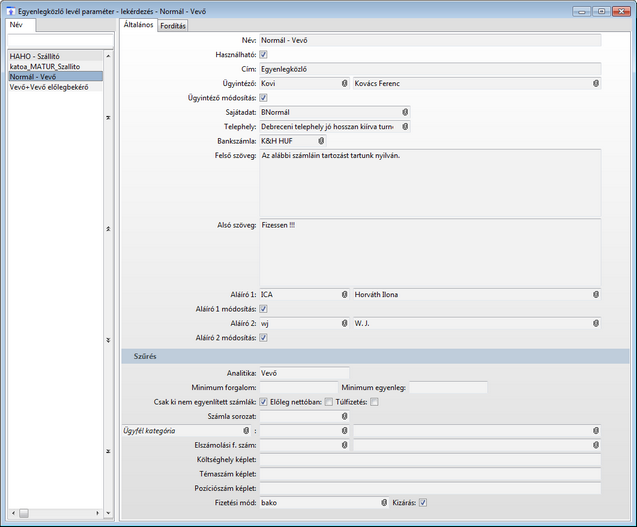Enable the Túlfizetés checkbox
Screen dimensions: 637x527
pyautogui.click(x=374, y=402)
